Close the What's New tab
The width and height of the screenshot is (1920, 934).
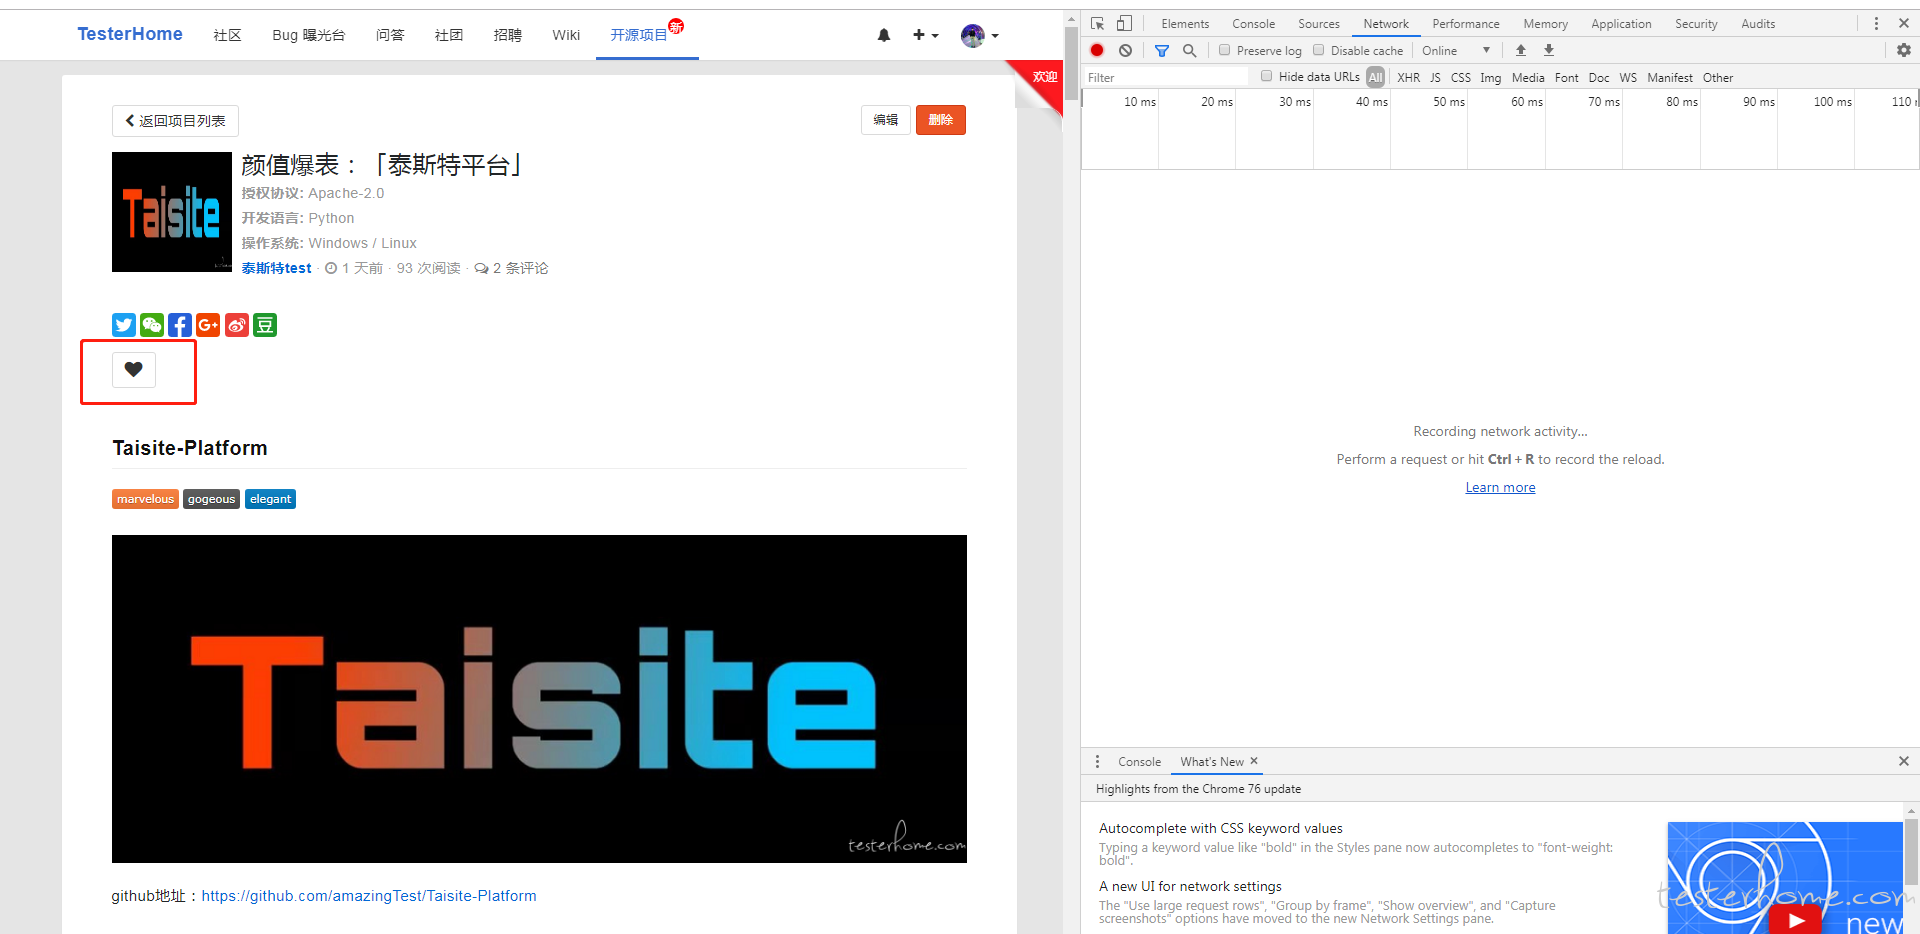pyautogui.click(x=1254, y=761)
